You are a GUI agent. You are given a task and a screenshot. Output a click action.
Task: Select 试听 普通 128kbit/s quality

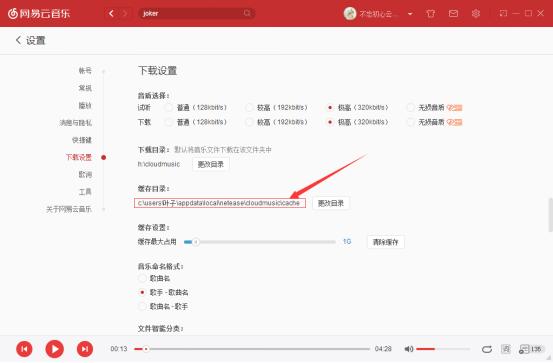(x=169, y=107)
